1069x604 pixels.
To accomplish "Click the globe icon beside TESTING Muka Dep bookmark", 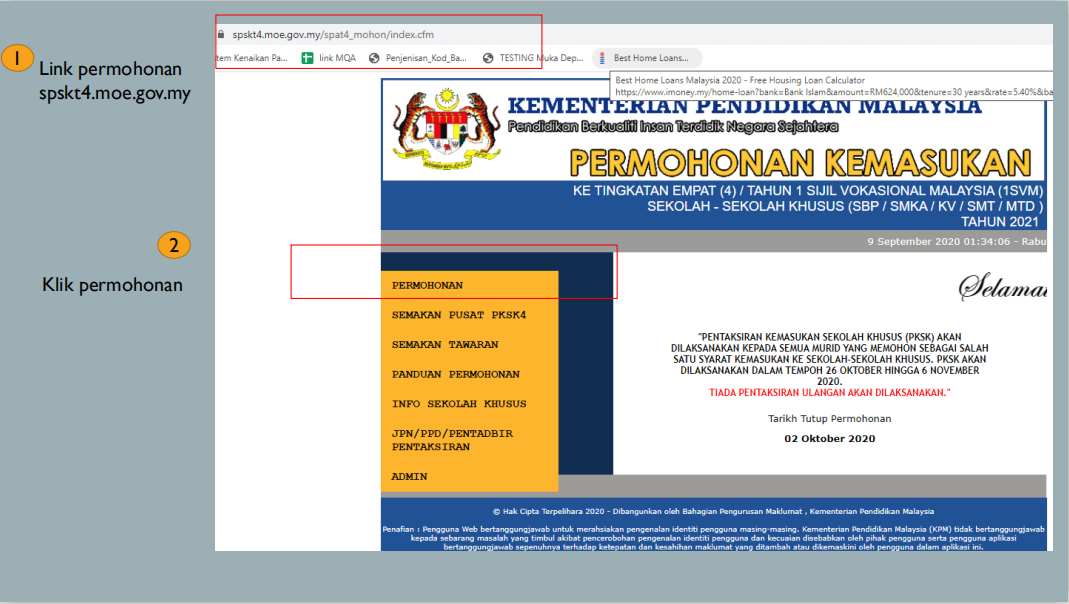I will click(488, 58).
